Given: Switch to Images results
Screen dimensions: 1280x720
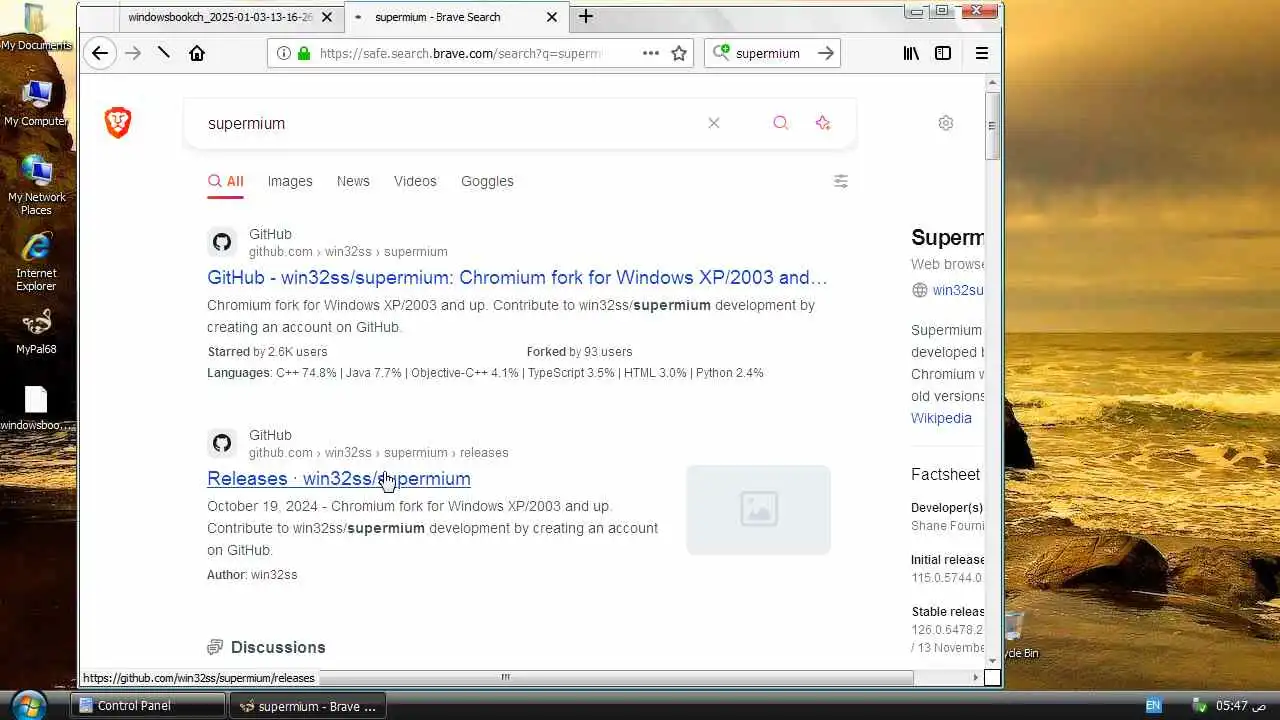Looking at the screenshot, I should tap(290, 181).
